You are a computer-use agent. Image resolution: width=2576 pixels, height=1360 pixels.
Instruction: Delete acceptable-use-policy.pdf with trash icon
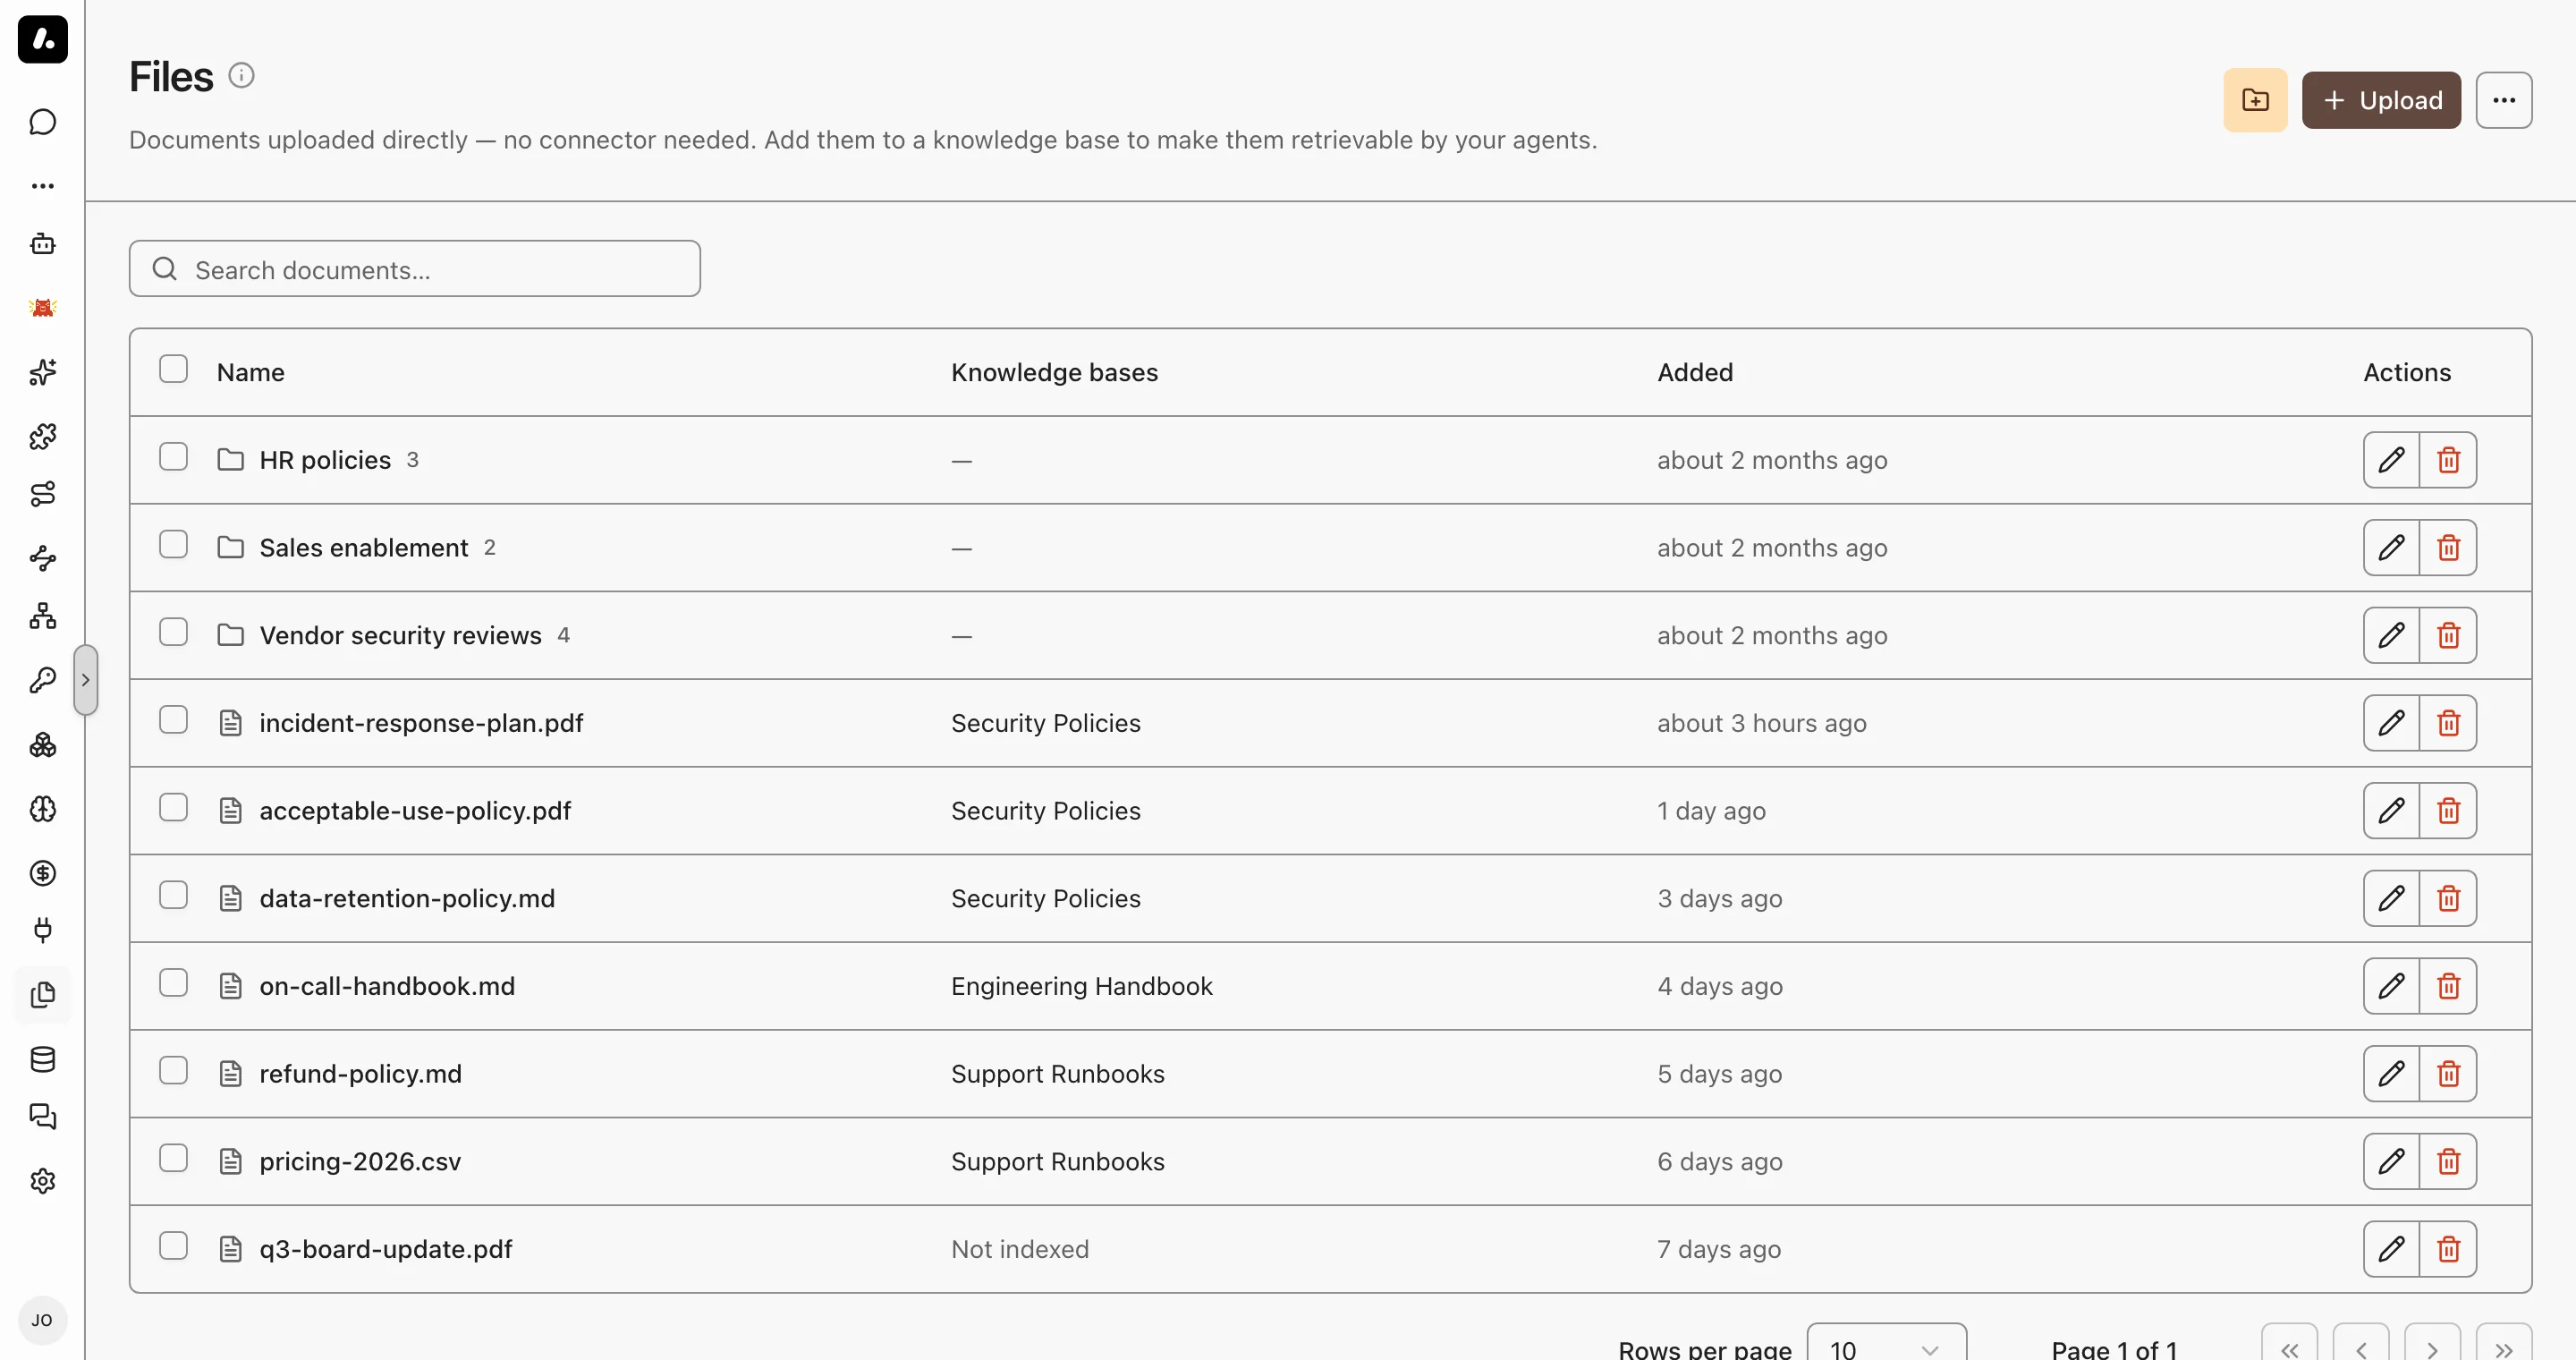2448,811
